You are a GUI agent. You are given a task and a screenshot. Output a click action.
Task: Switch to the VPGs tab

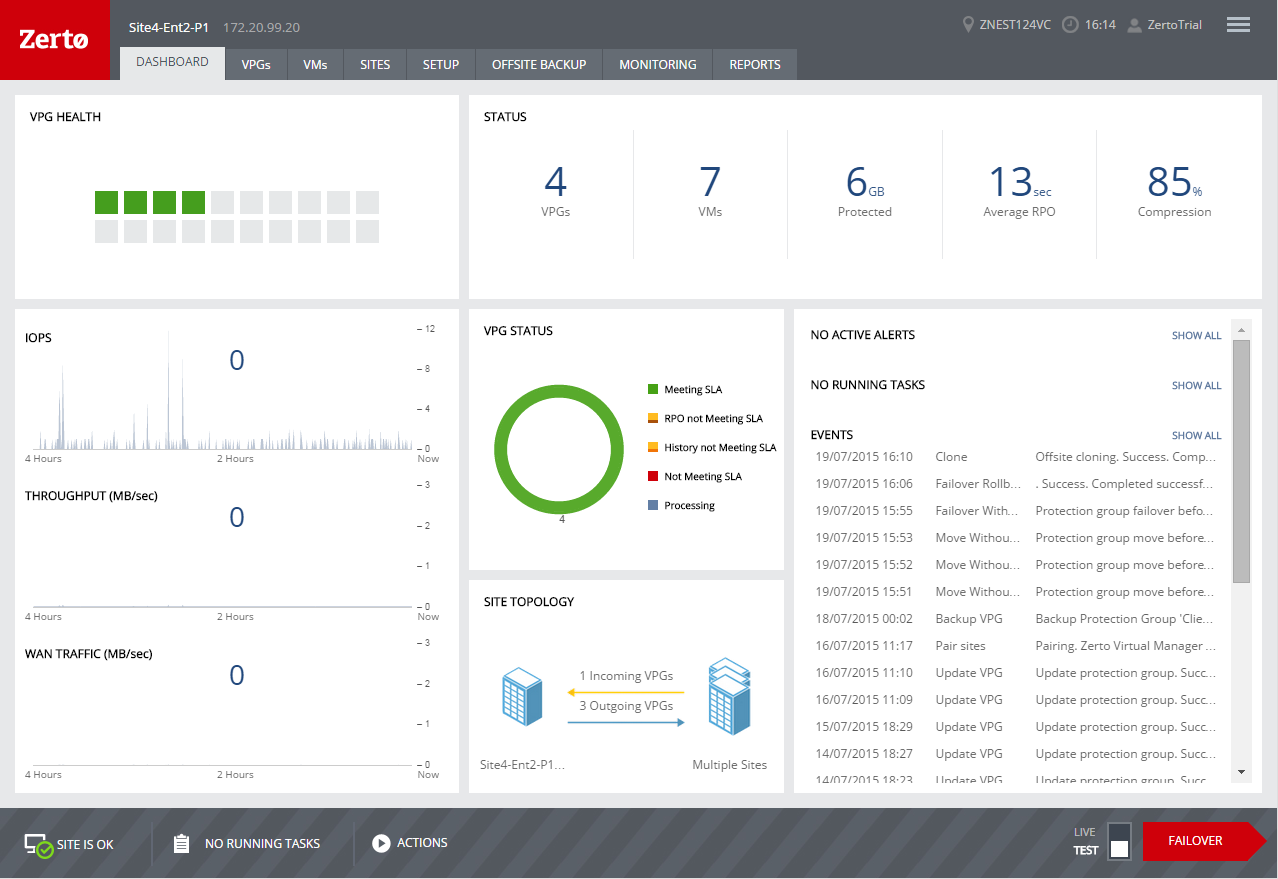pos(256,64)
